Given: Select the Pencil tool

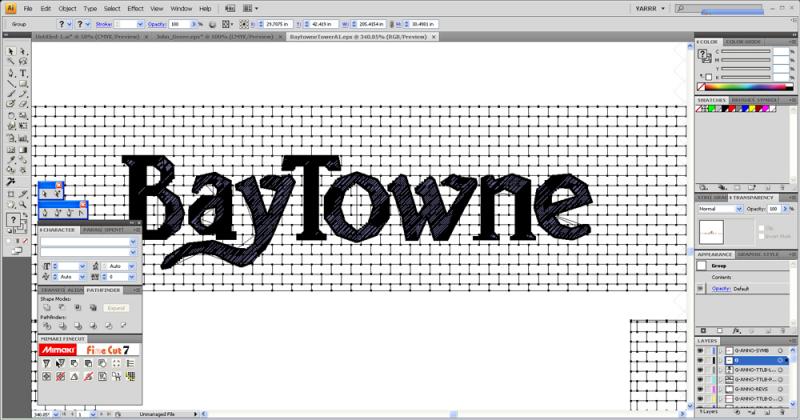Looking at the screenshot, I should (23, 94).
